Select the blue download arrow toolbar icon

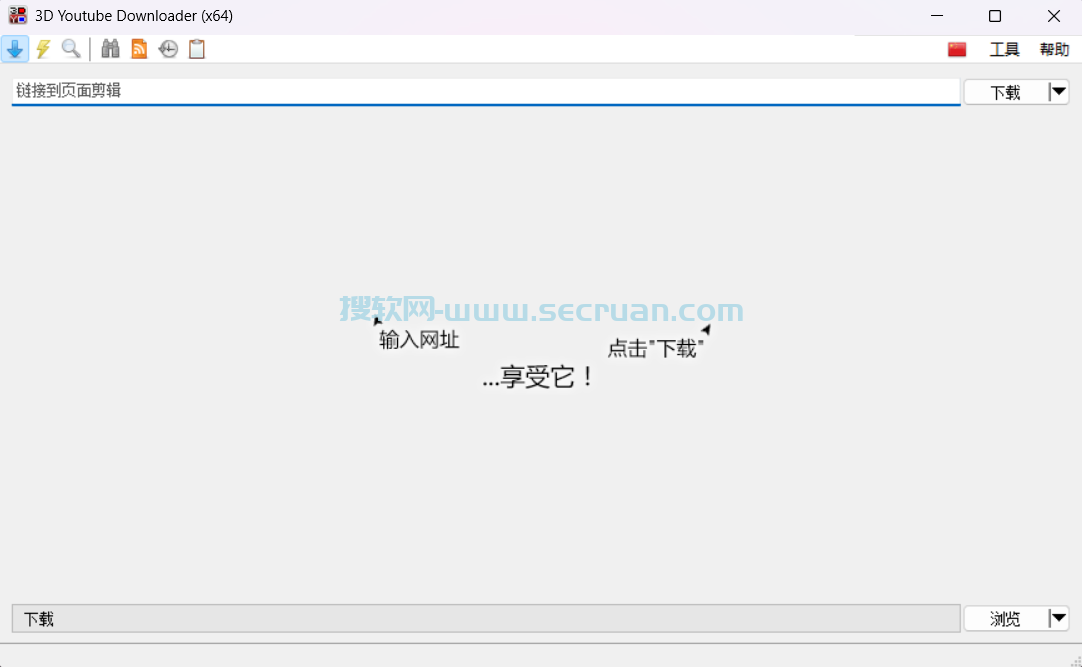14,49
